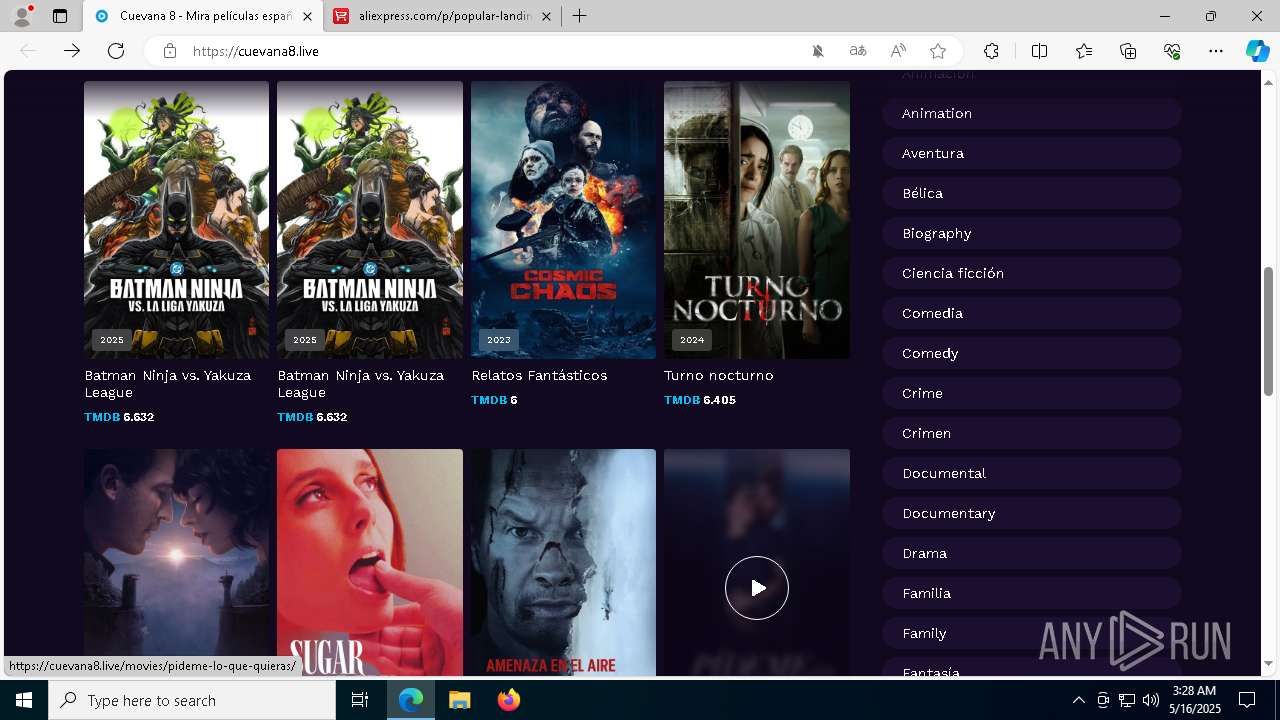Click the TMDB 6.405 rating text

pyautogui.click(x=700, y=400)
